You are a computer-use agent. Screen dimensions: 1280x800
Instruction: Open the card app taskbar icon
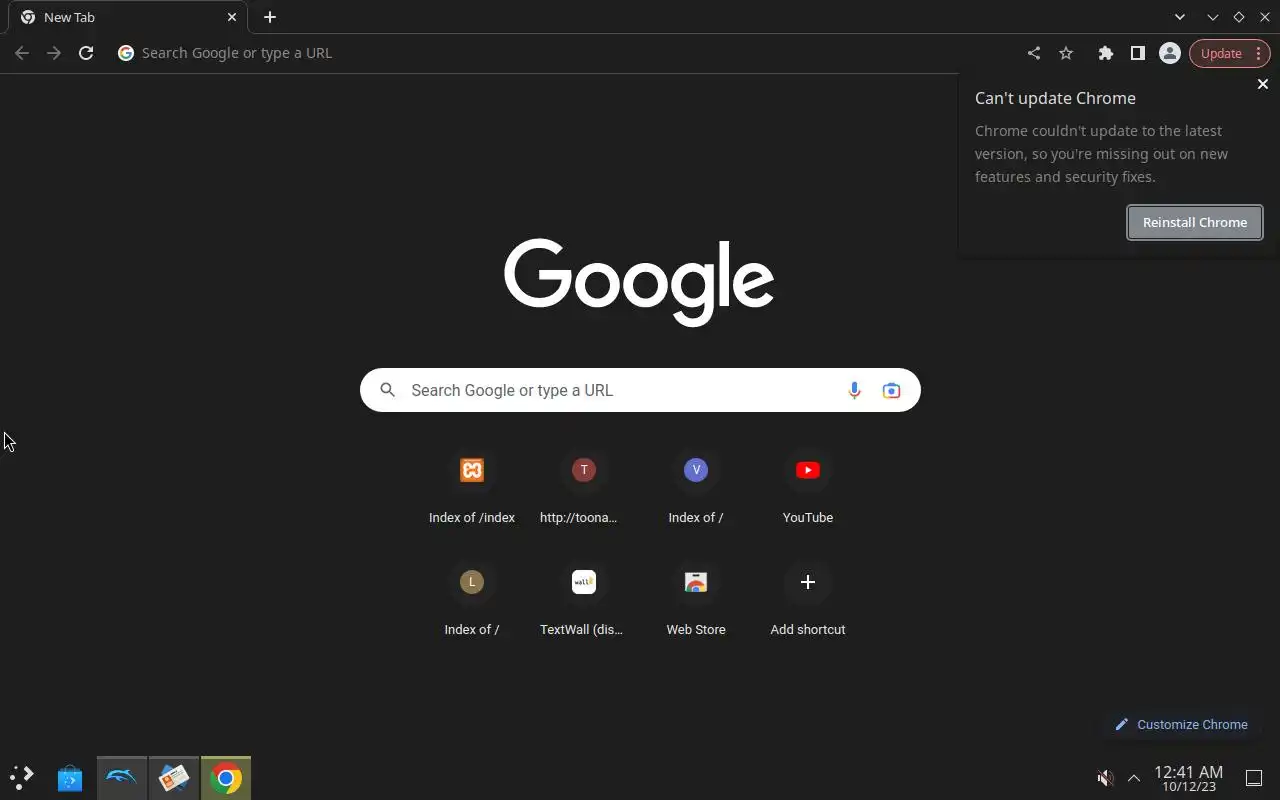174,778
